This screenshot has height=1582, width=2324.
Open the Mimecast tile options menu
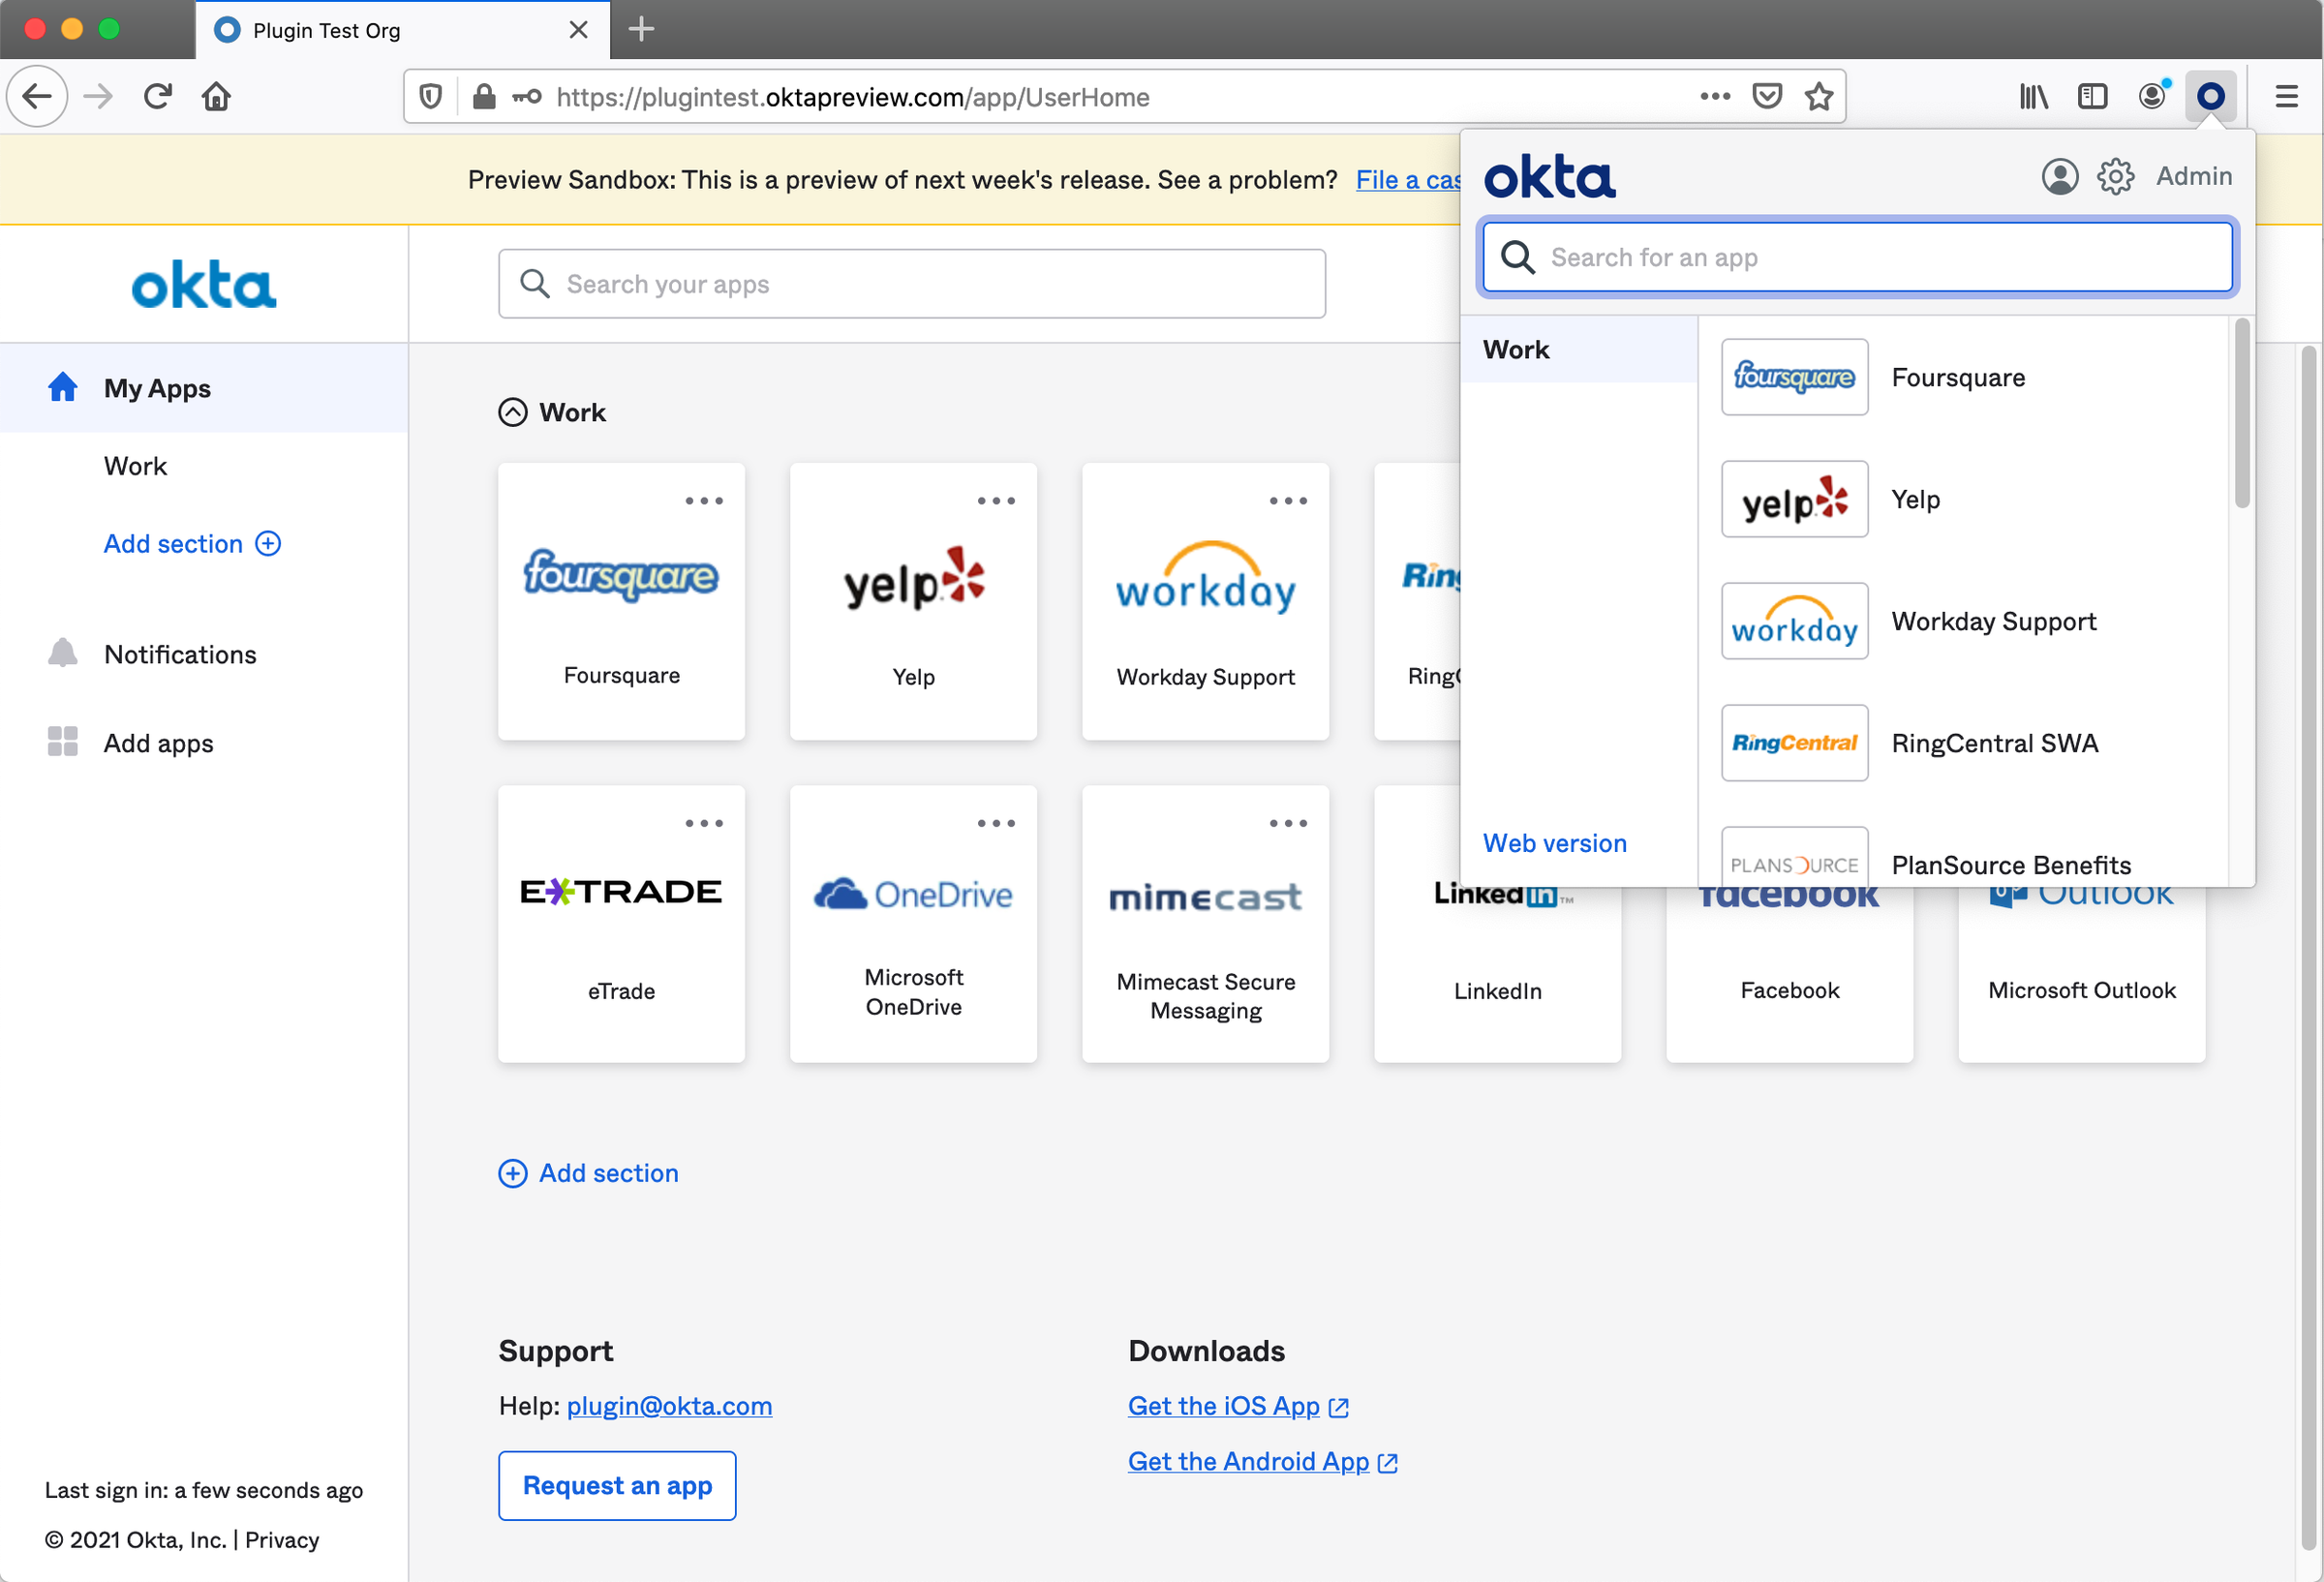1288,823
